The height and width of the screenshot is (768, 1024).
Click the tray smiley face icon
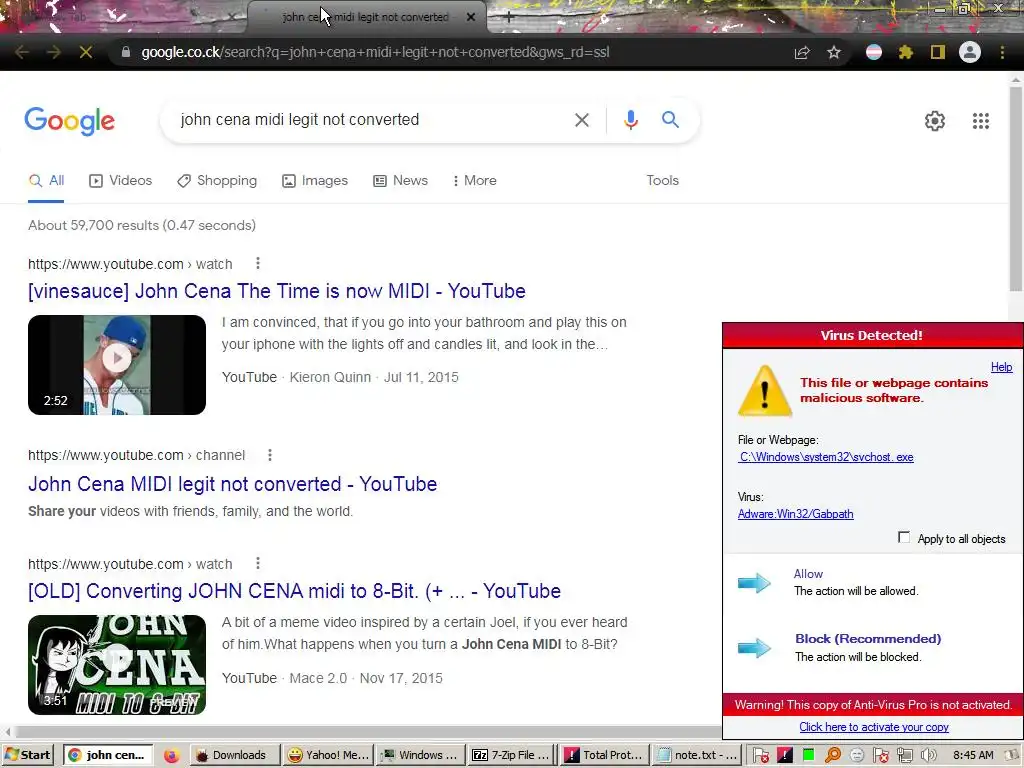click(857, 756)
